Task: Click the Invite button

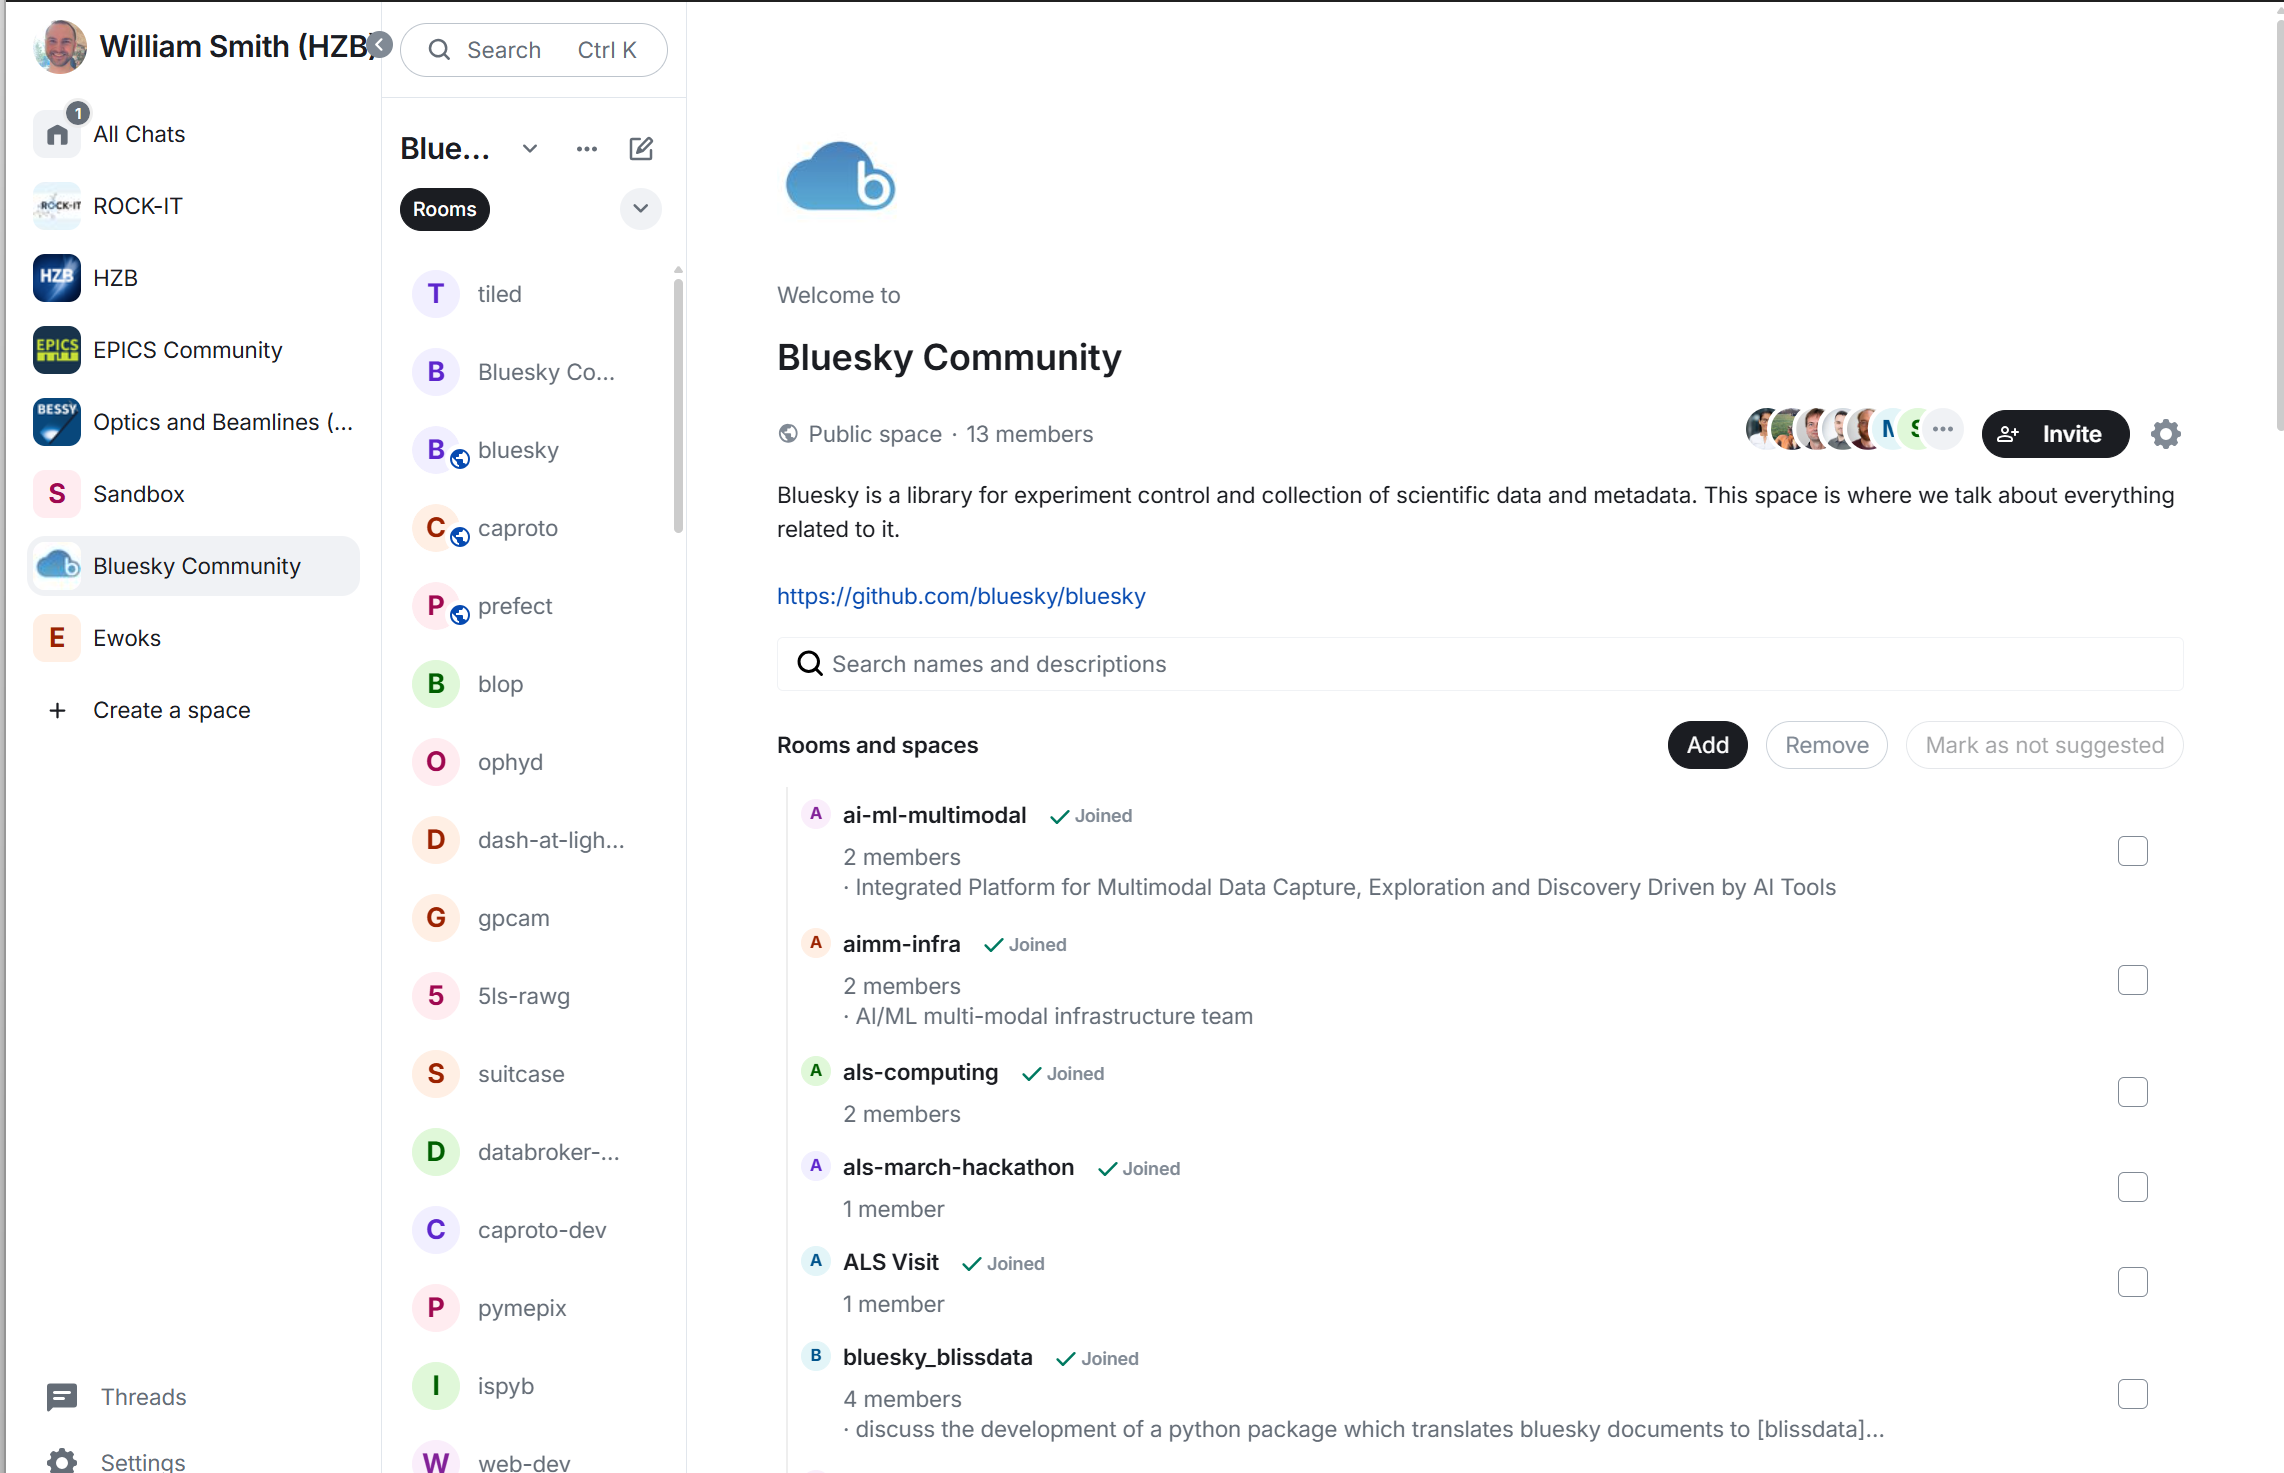Action: point(2055,434)
